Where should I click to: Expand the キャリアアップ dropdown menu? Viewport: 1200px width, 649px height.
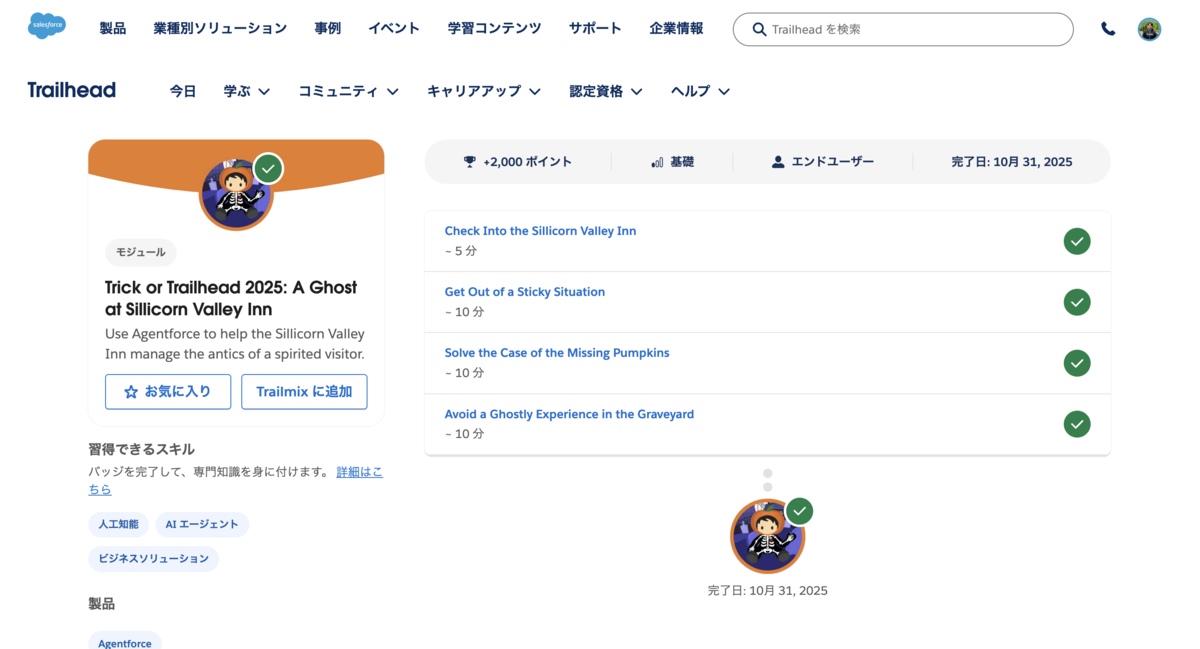484,91
